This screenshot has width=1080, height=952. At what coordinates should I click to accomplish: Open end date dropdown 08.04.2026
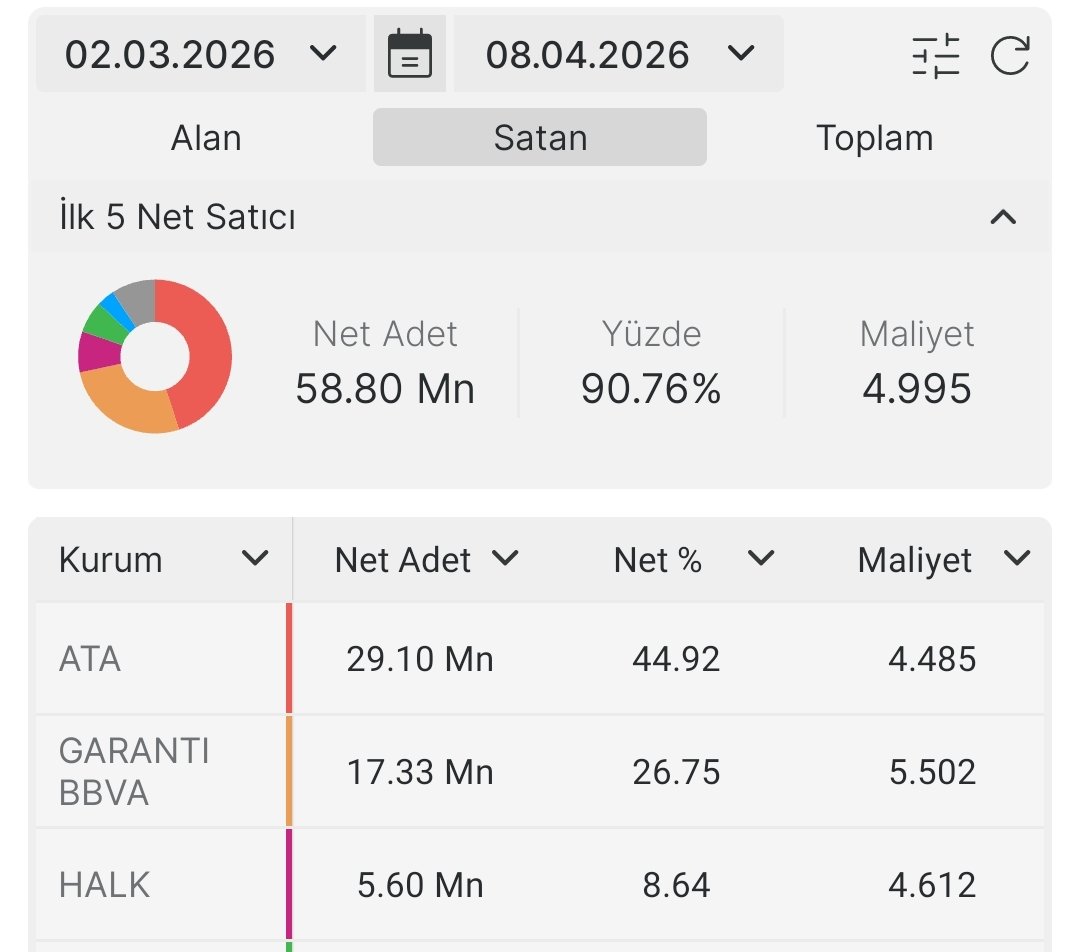(619, 54)
